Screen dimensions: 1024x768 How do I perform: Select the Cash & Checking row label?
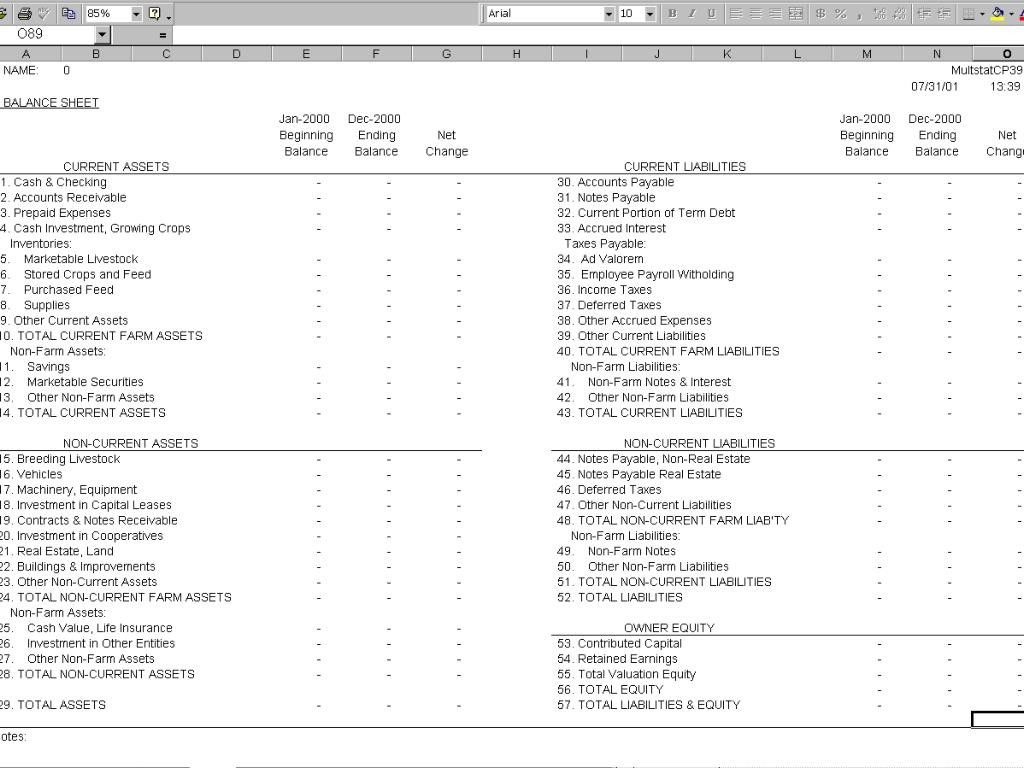(x=60, y=182)
